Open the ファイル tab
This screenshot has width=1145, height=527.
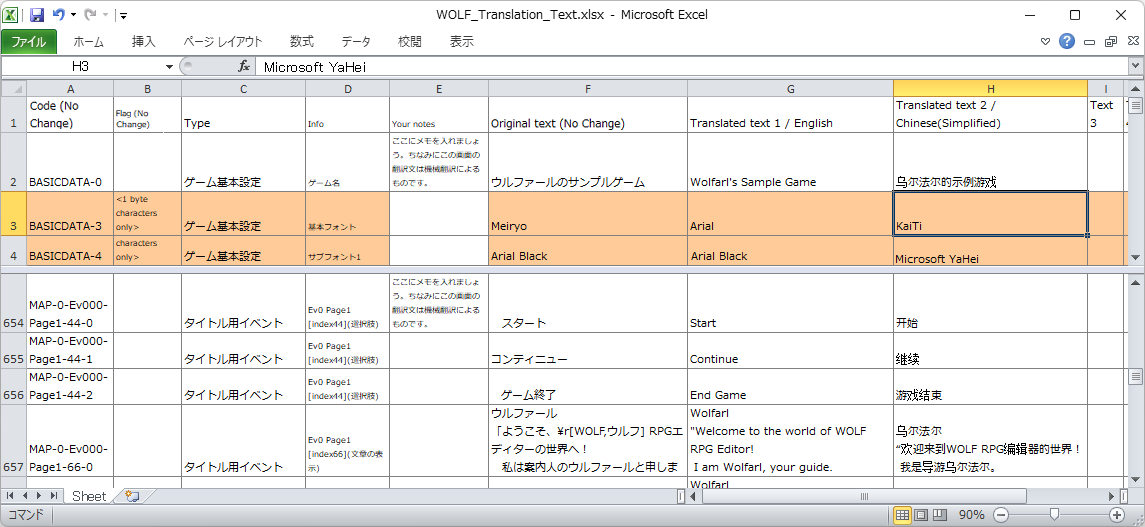click(x=28, y=42)
